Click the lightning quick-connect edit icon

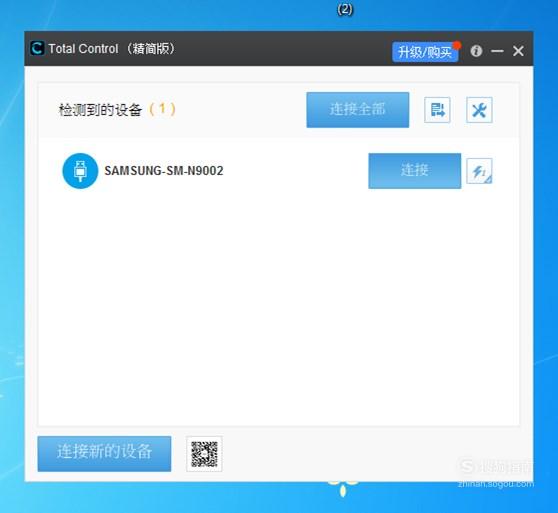479,171
